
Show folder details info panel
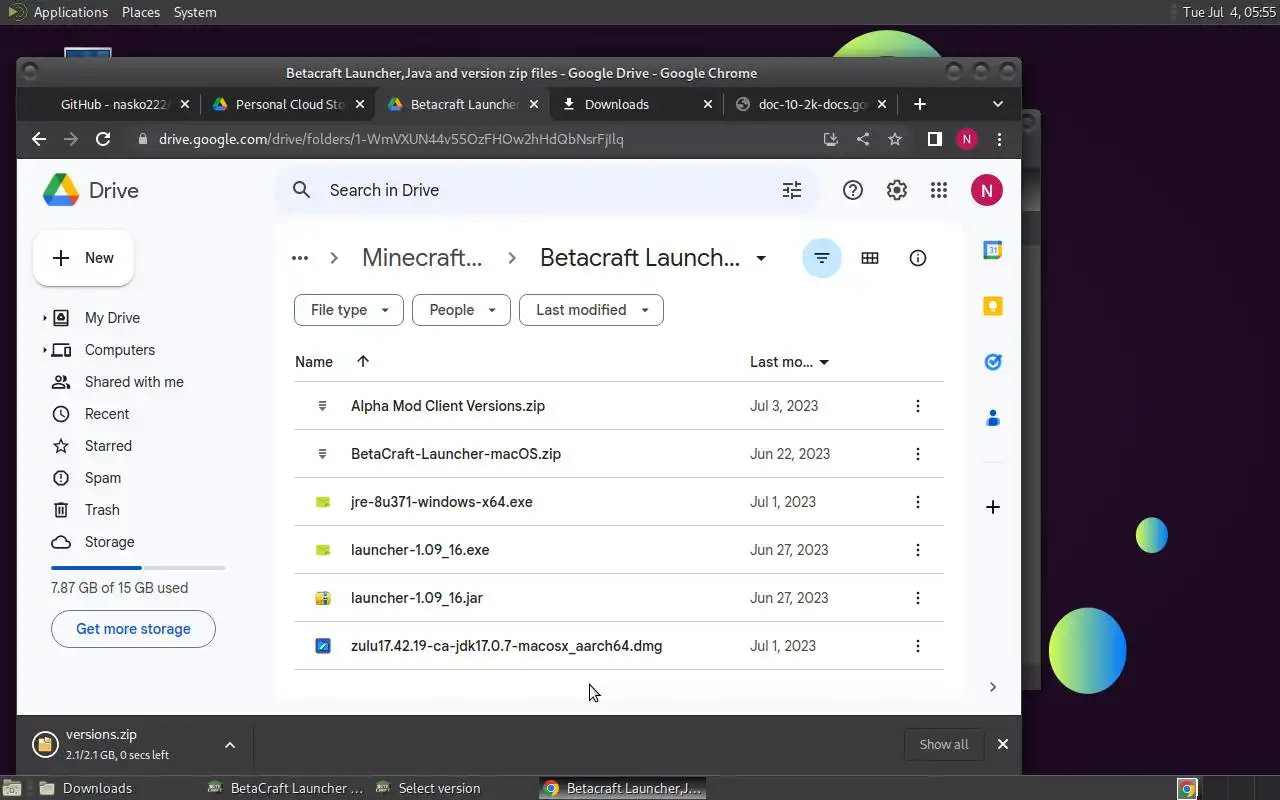pos(918,258)
